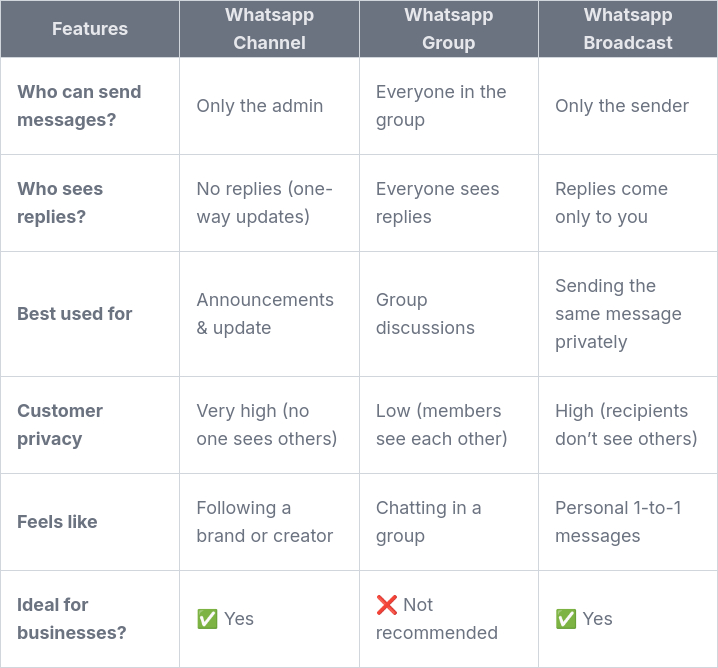Click 'Ideal for businesses?' row label
The image size is (718, 668).
(x=72, y=619)
